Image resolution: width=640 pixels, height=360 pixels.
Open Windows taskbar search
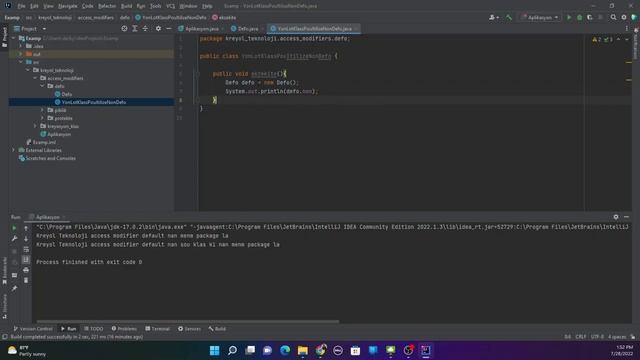point(232,351)
